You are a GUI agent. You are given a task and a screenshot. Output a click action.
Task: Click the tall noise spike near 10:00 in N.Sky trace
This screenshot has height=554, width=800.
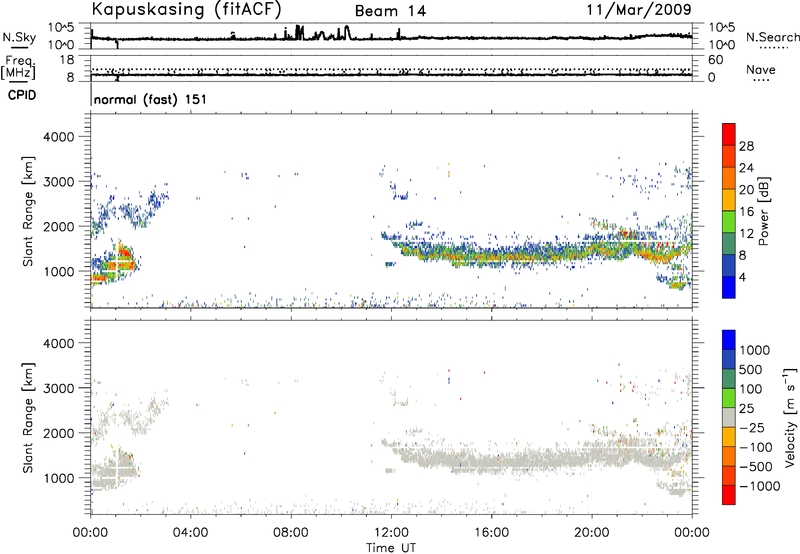tap(347, 32)
